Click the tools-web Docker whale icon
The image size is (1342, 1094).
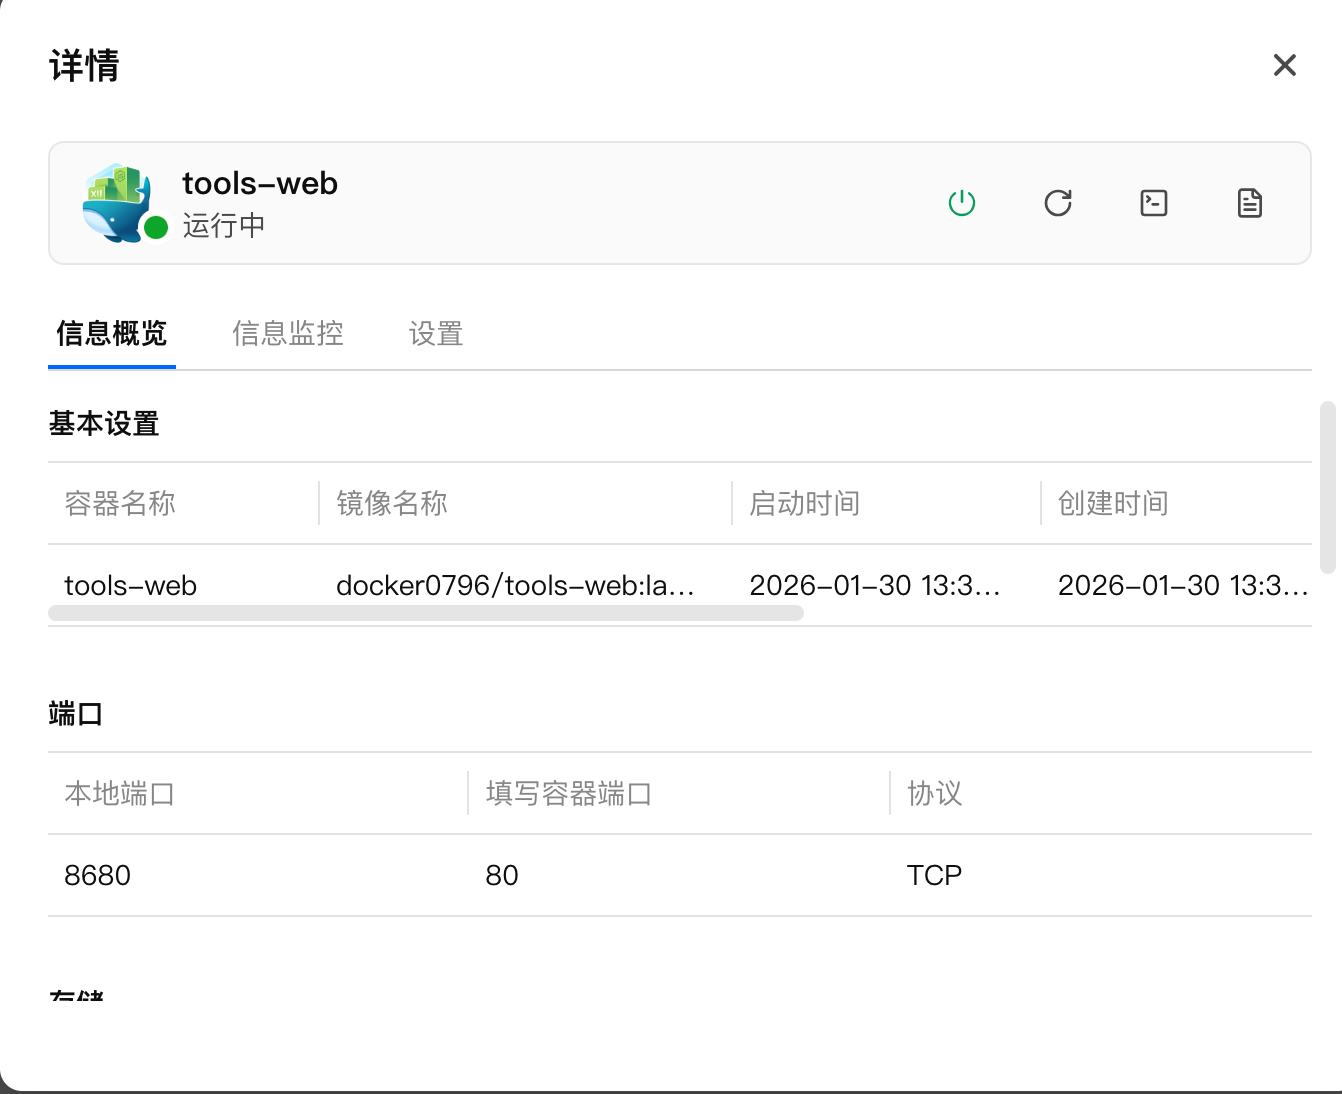(117, 201)
